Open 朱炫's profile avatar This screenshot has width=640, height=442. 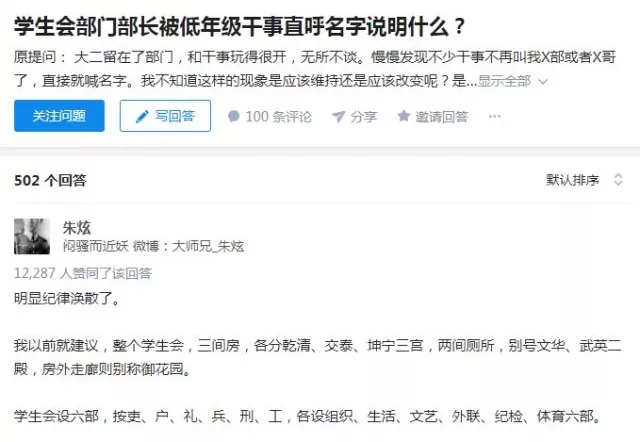[32, 236]
